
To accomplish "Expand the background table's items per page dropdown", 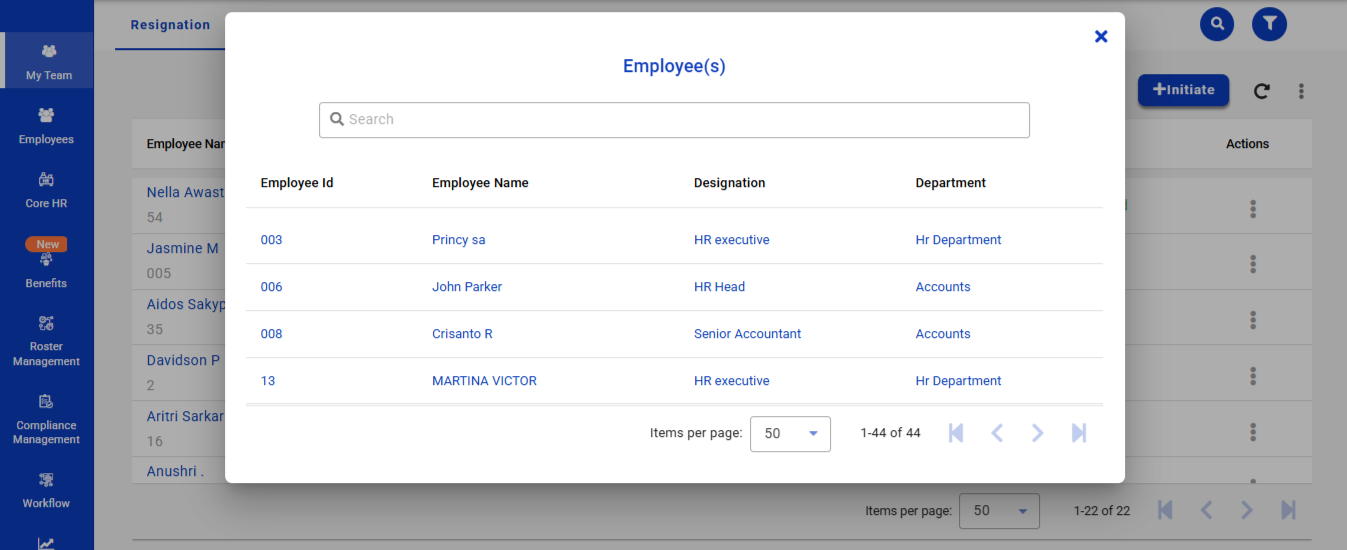I will tap(999, 511).
